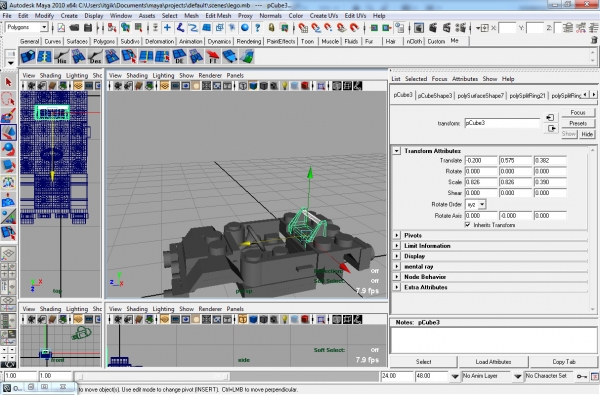Open the Edit Mesh menu

[218, 16]
